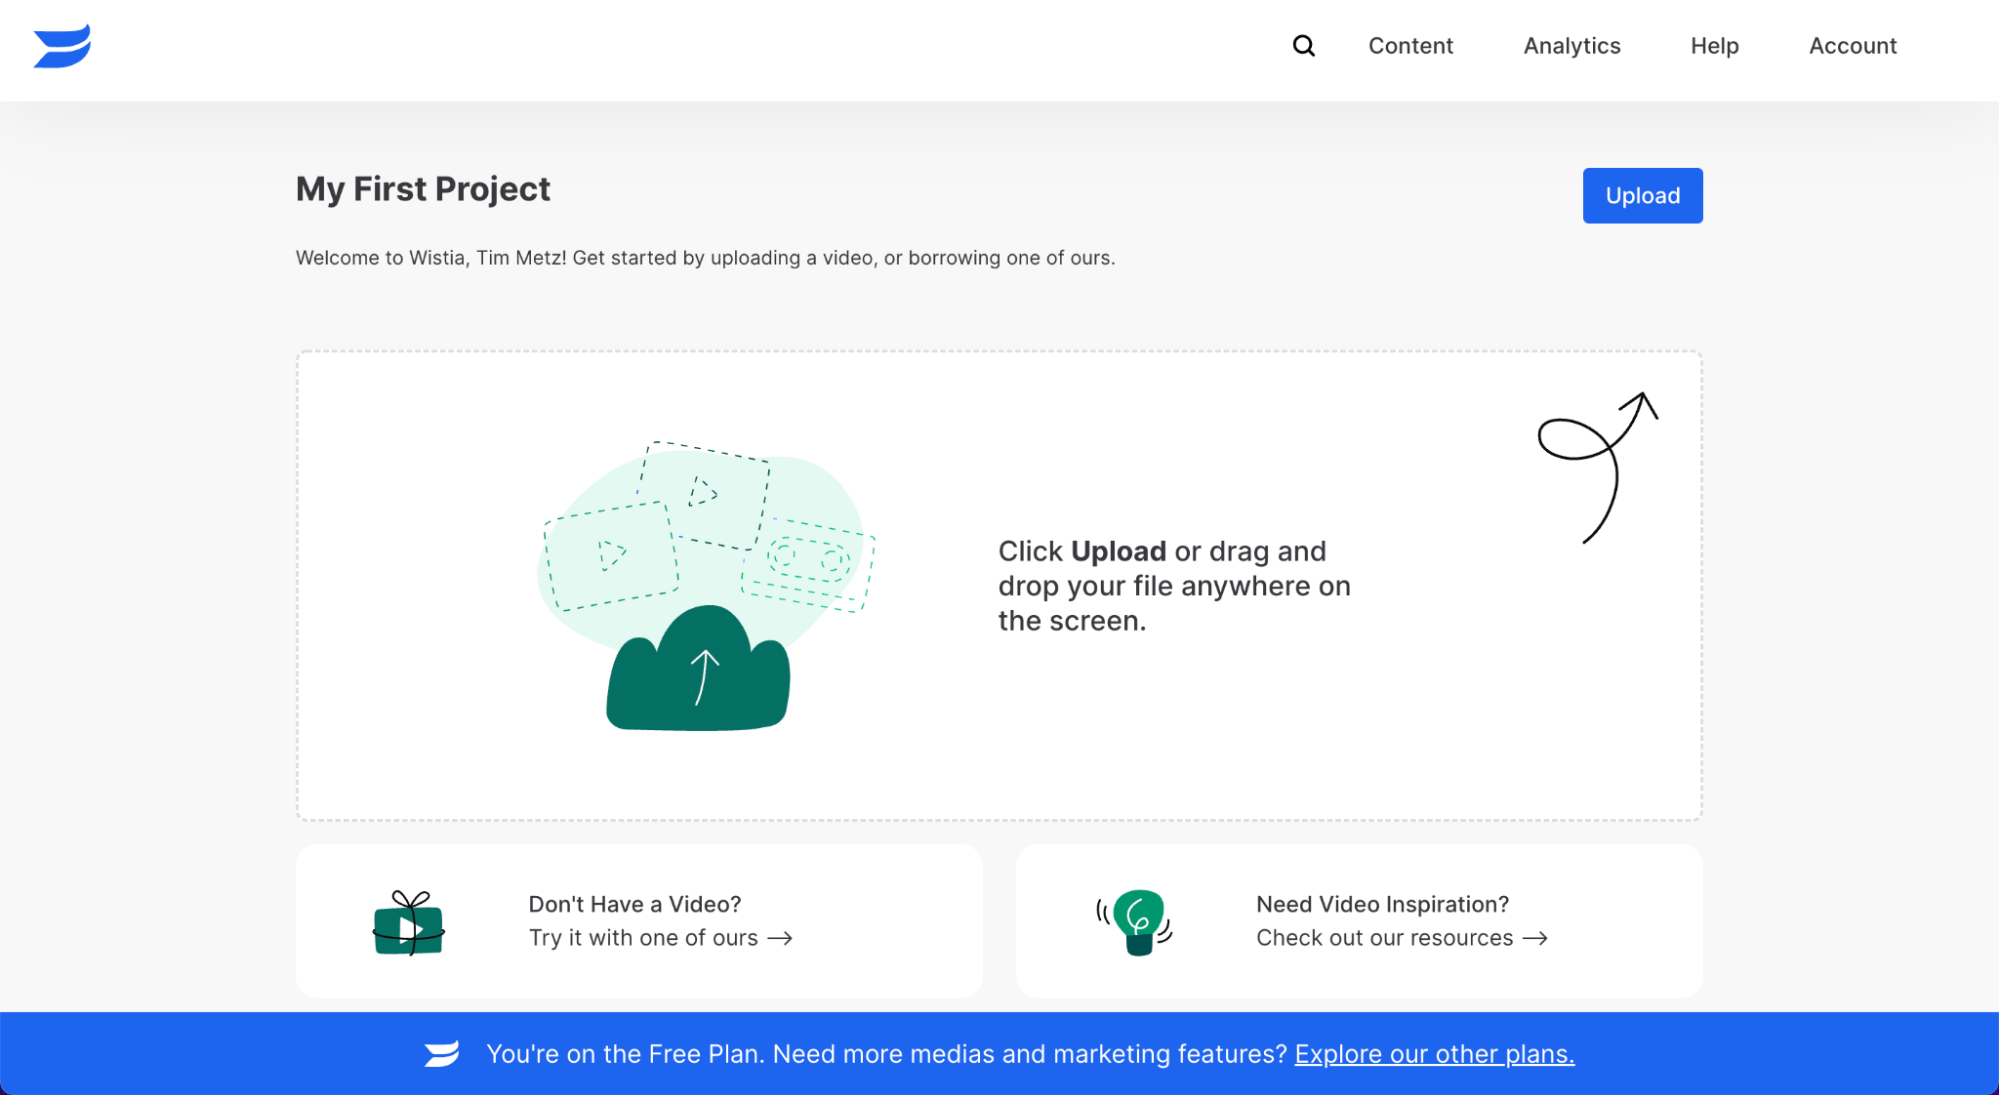Open the Analytics menu
Screen dimensions: 1999x1096
[x=1571, y=46]
